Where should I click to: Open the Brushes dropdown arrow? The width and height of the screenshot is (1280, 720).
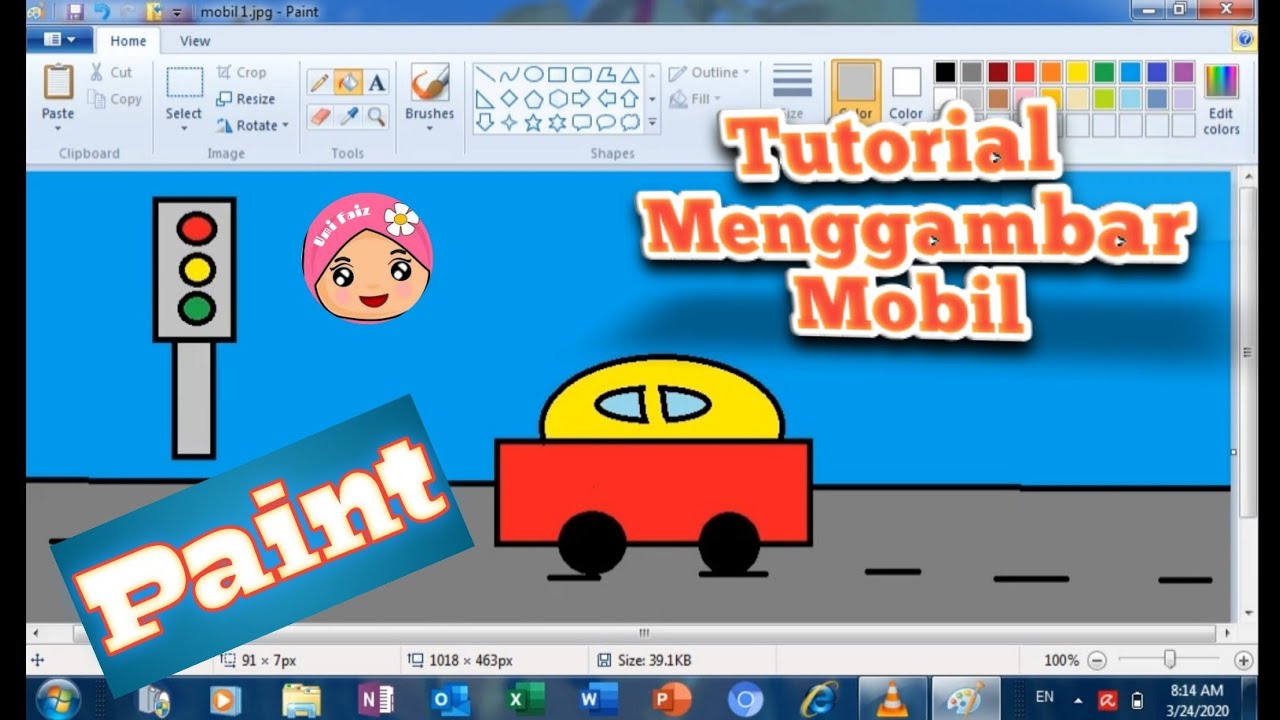430,128
